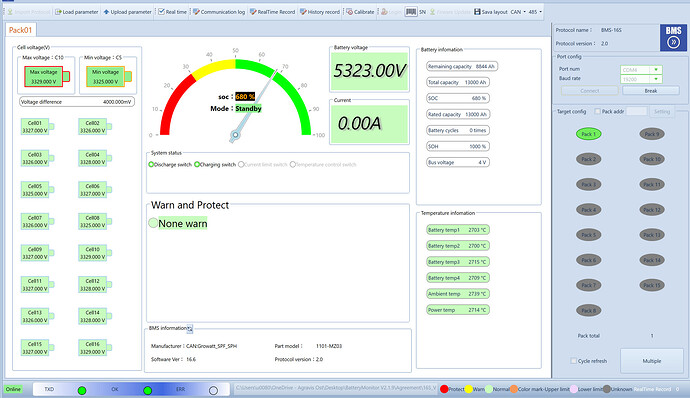690x398 pixels.
Task: Select the Pack 10 target
Action: coord(652,159)
